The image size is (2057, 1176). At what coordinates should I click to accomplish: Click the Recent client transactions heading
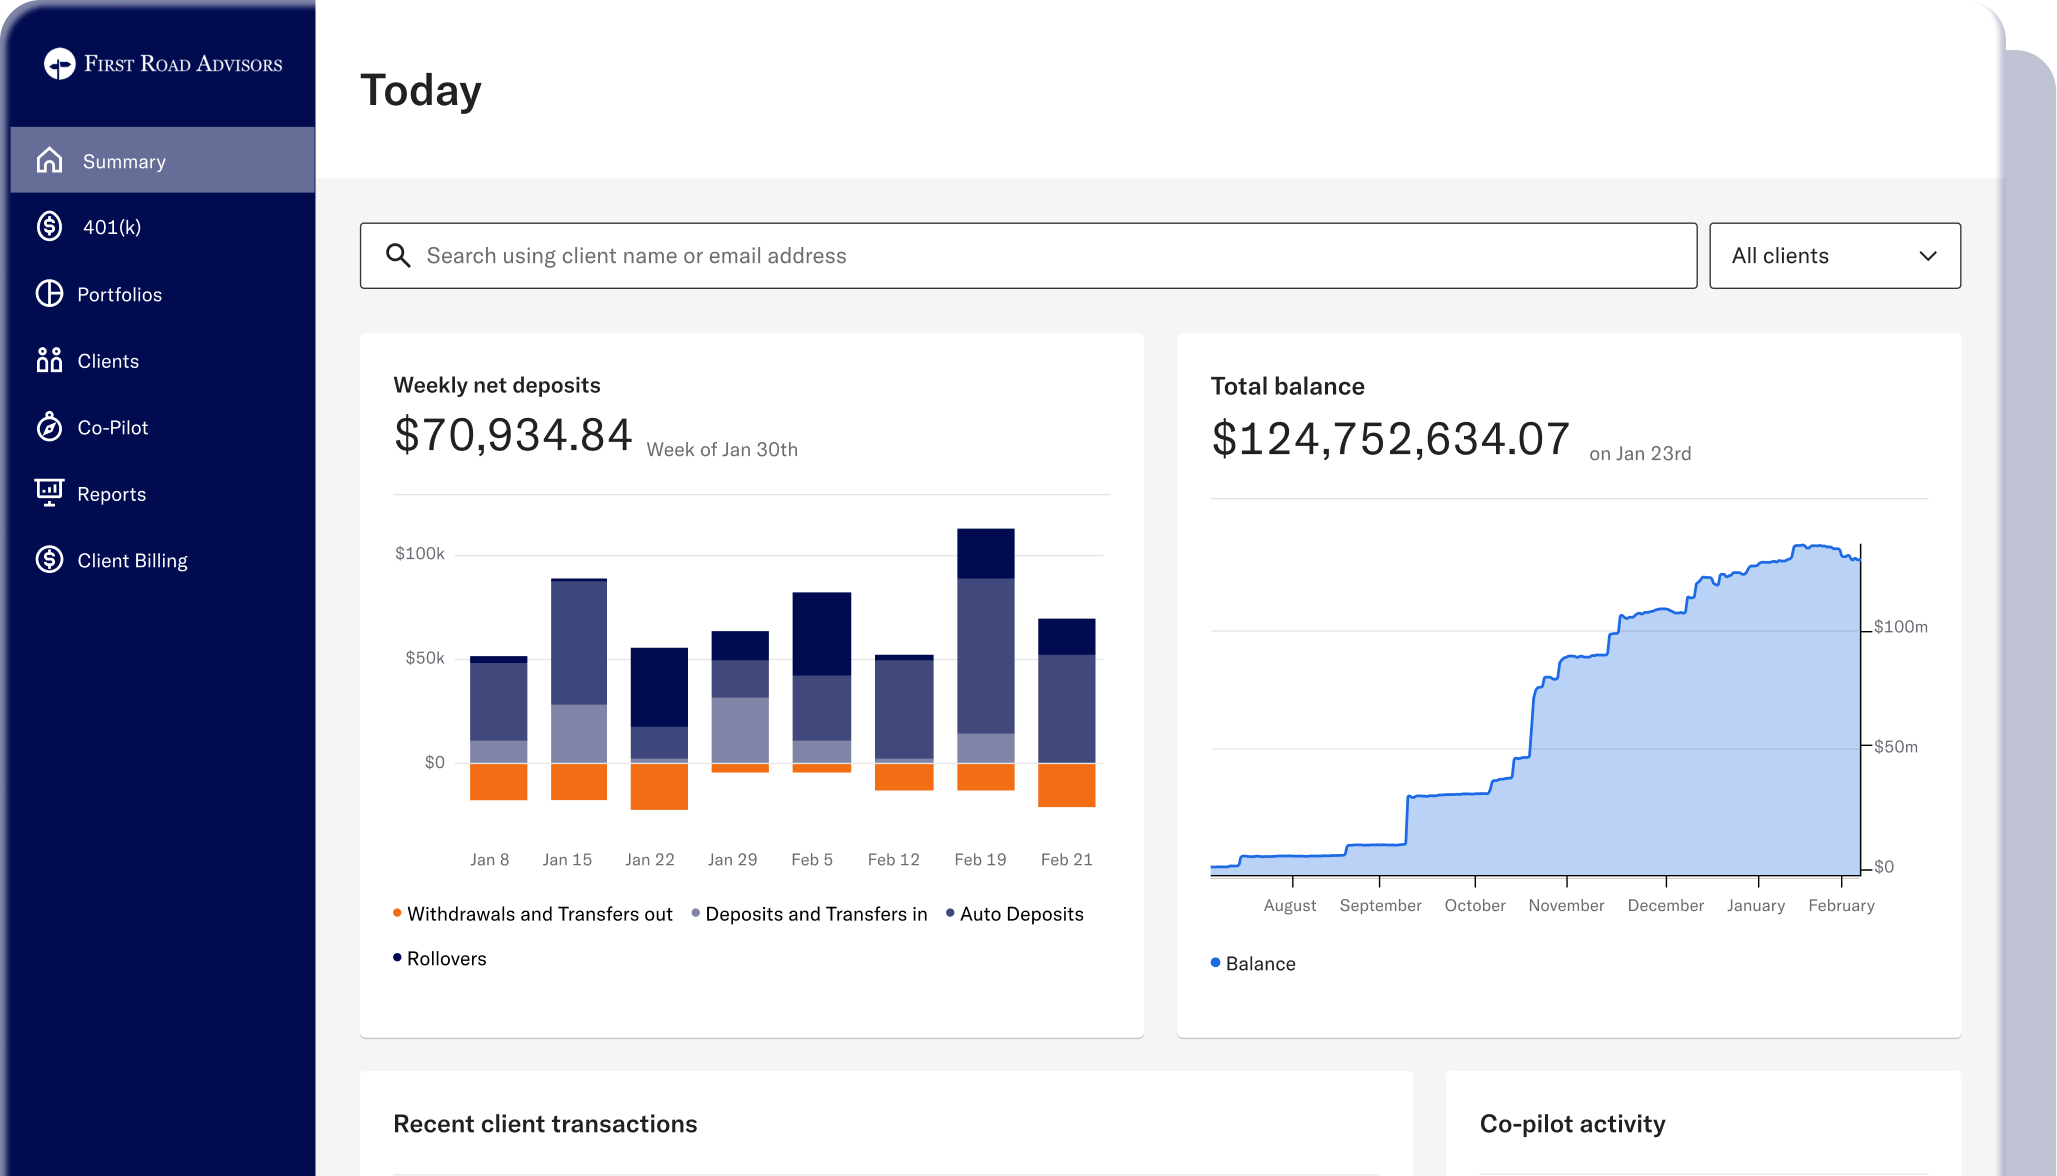545,1124
